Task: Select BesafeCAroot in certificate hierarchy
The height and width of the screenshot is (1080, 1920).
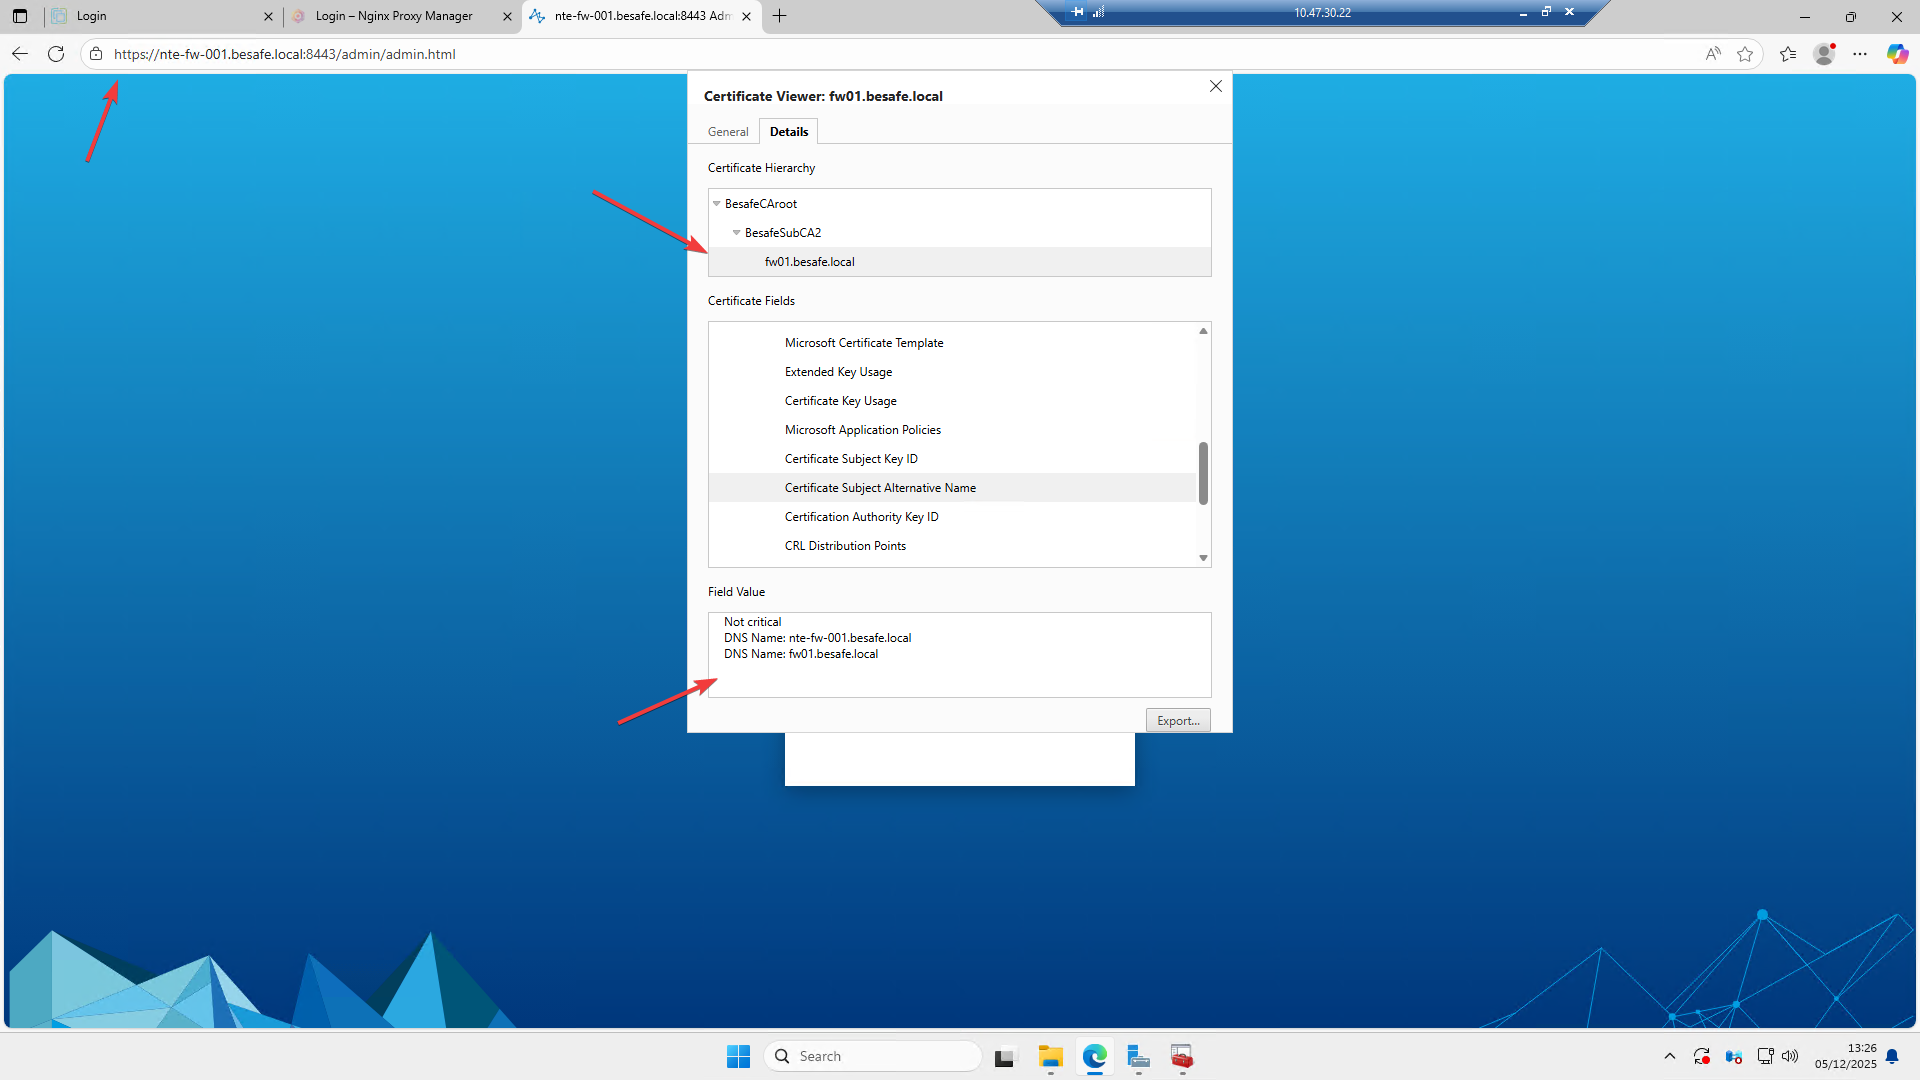Action: point(761,204)
